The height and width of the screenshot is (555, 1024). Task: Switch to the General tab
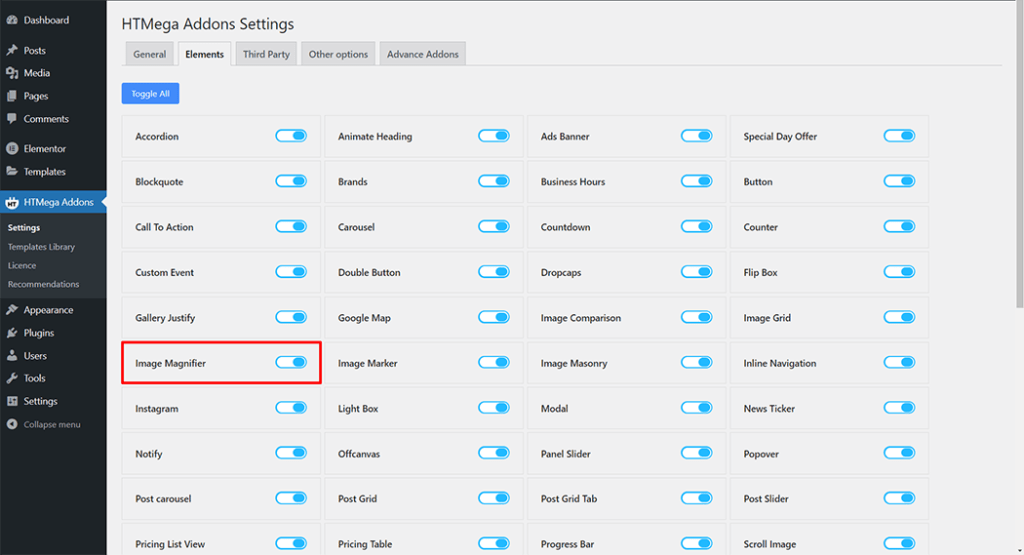pyautogui.click(x=150, y=54)
